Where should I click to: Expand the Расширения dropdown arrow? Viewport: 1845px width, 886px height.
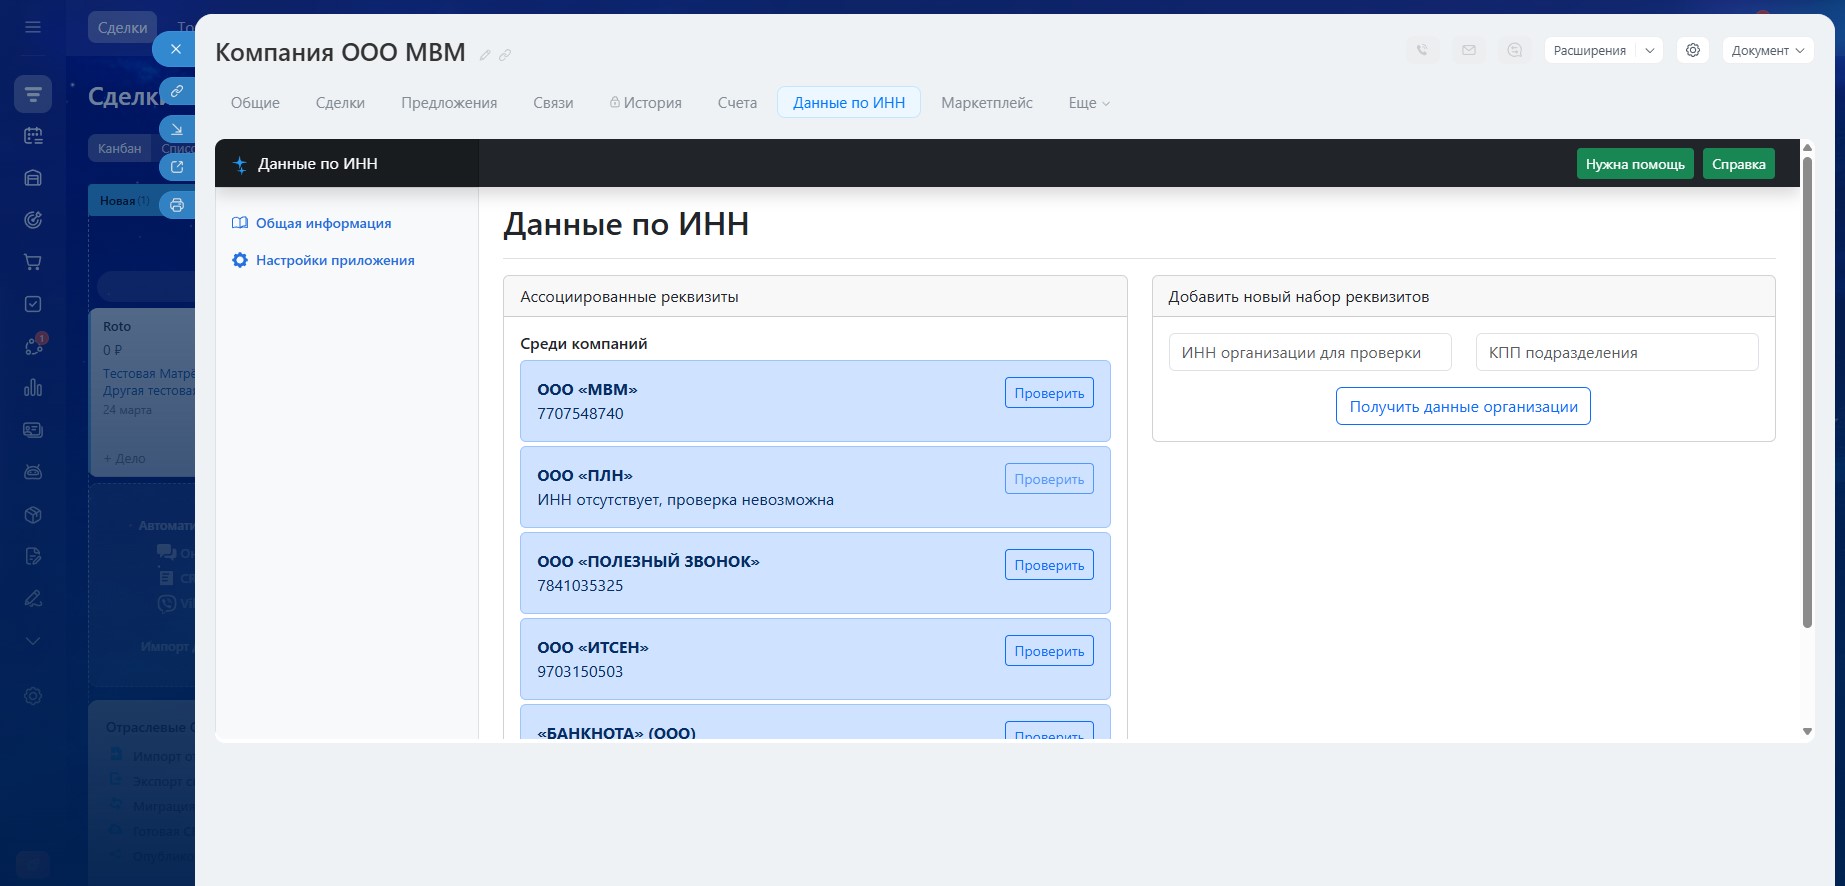tap(1650, 50)
